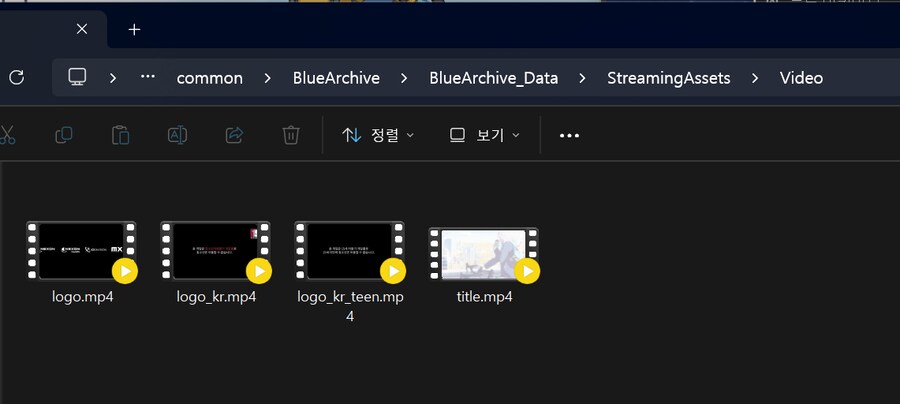Expand the chevron after the PC icon
Viewport: 900px width, 404px height.
coord(113,78)
